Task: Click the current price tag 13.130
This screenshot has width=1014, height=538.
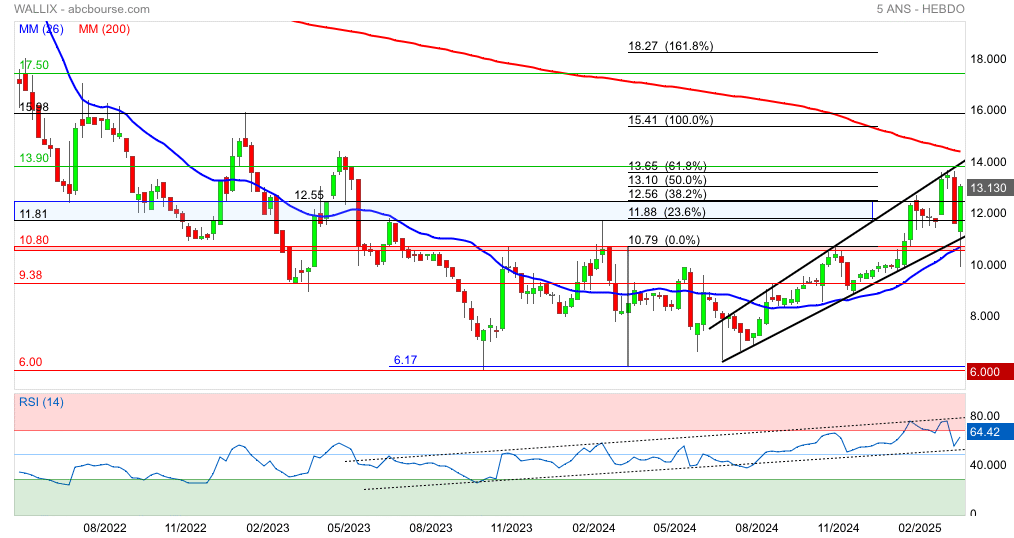Action: coord(989,188)
